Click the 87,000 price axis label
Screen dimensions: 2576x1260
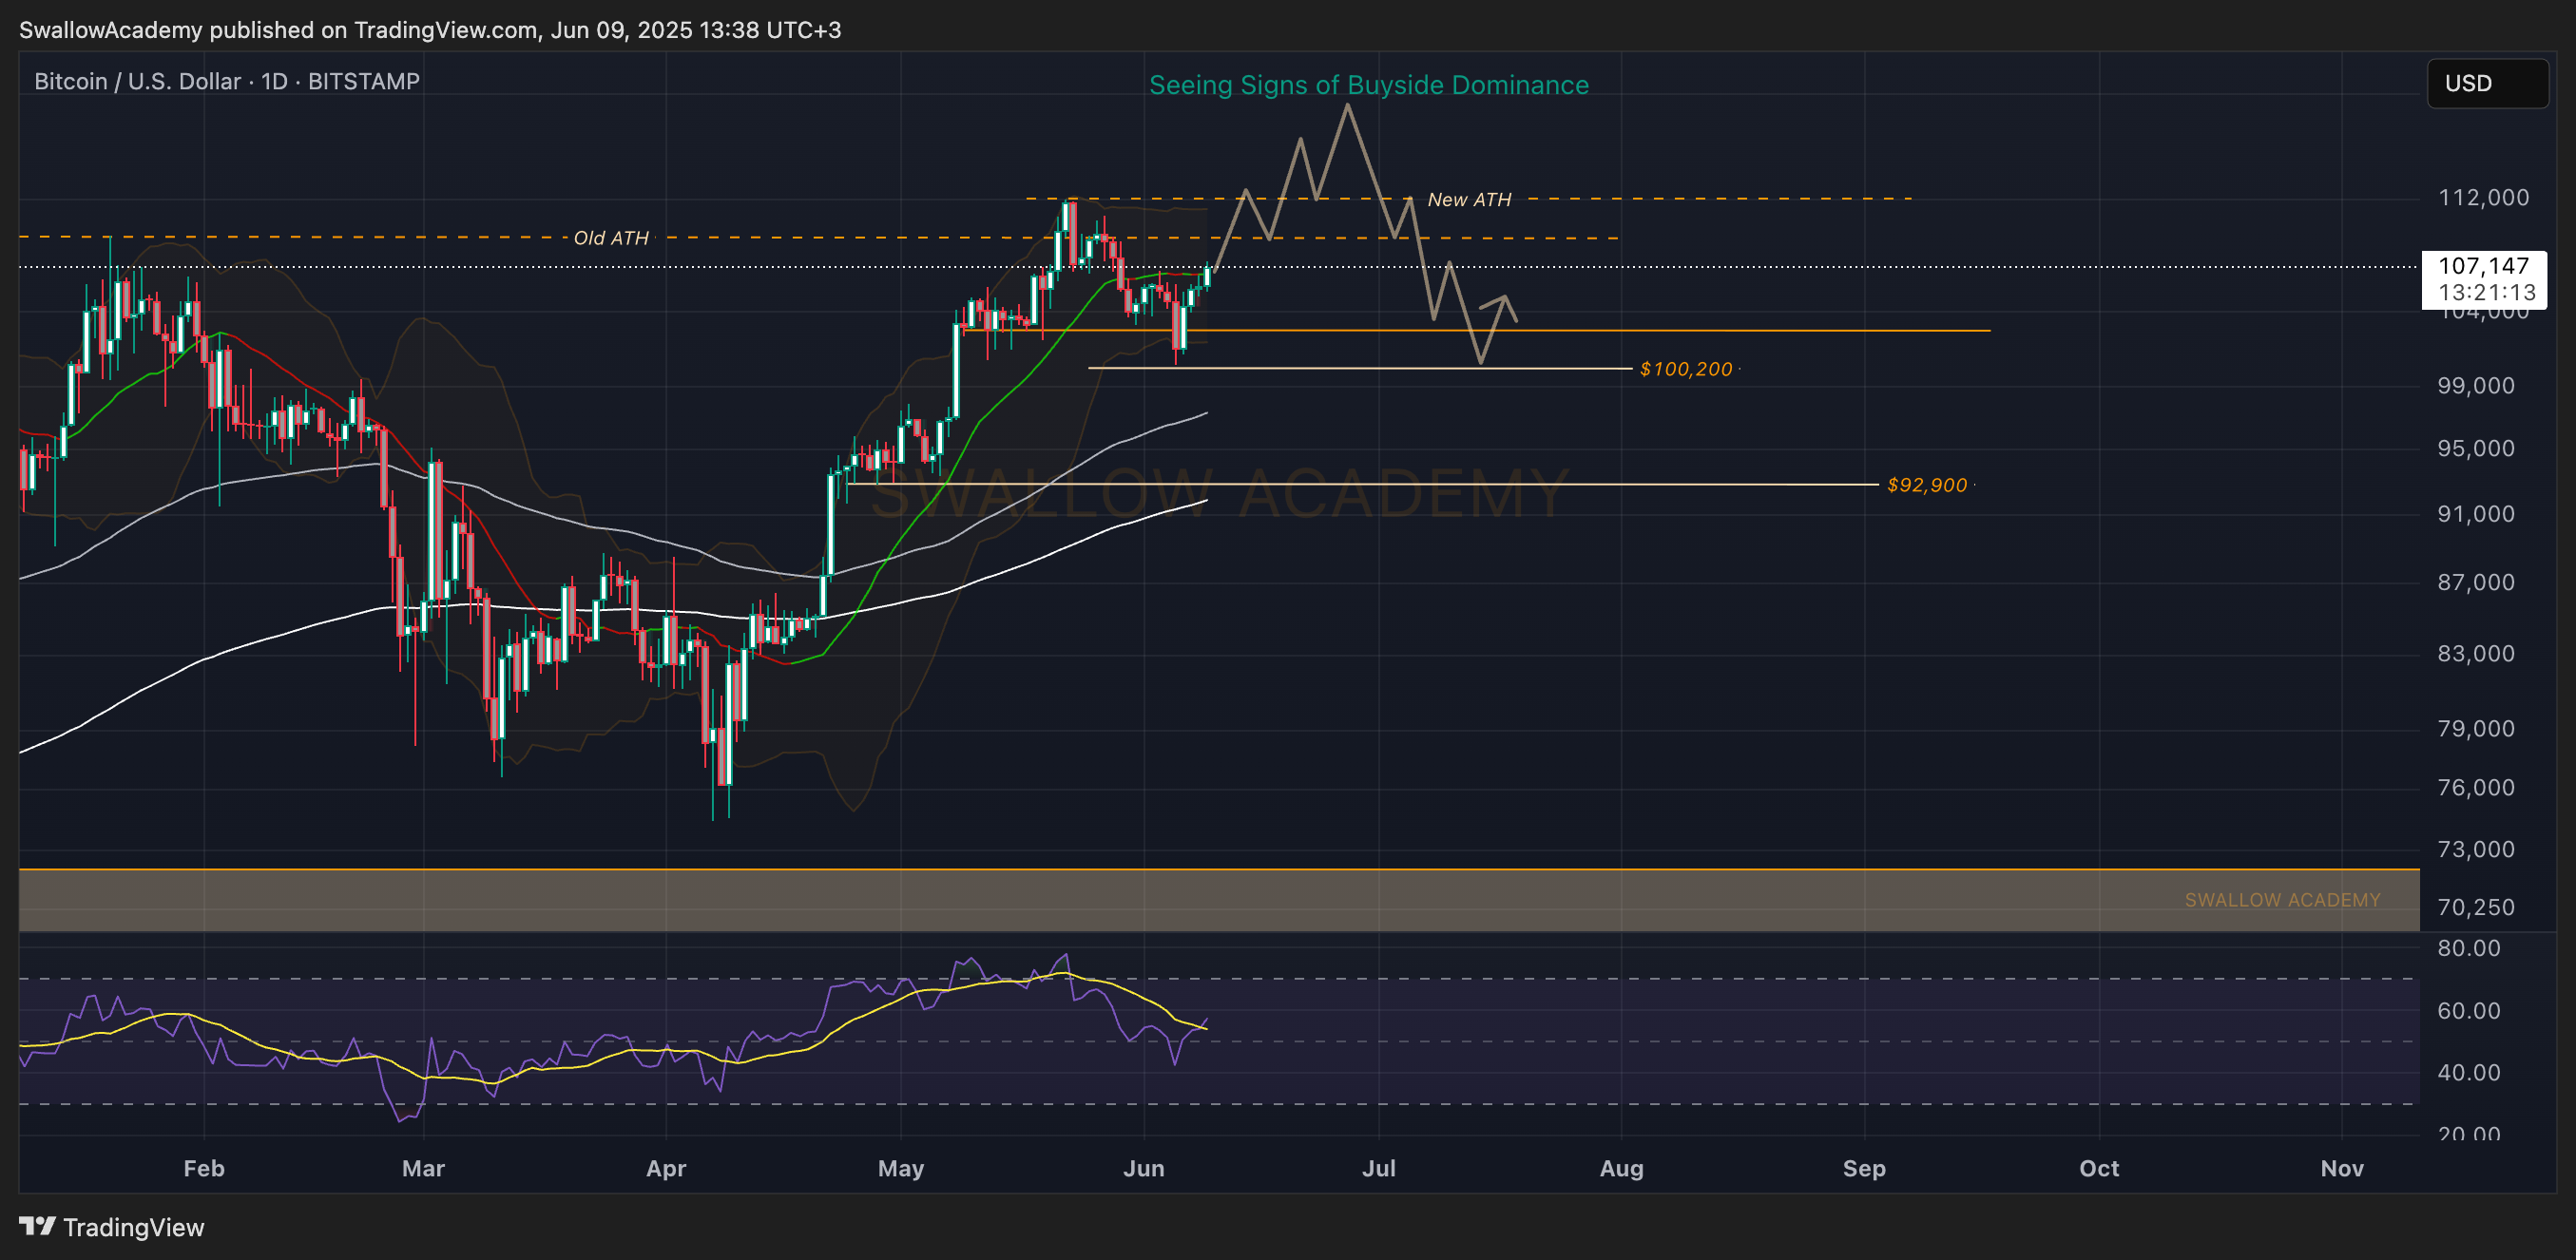(2475, 582)
